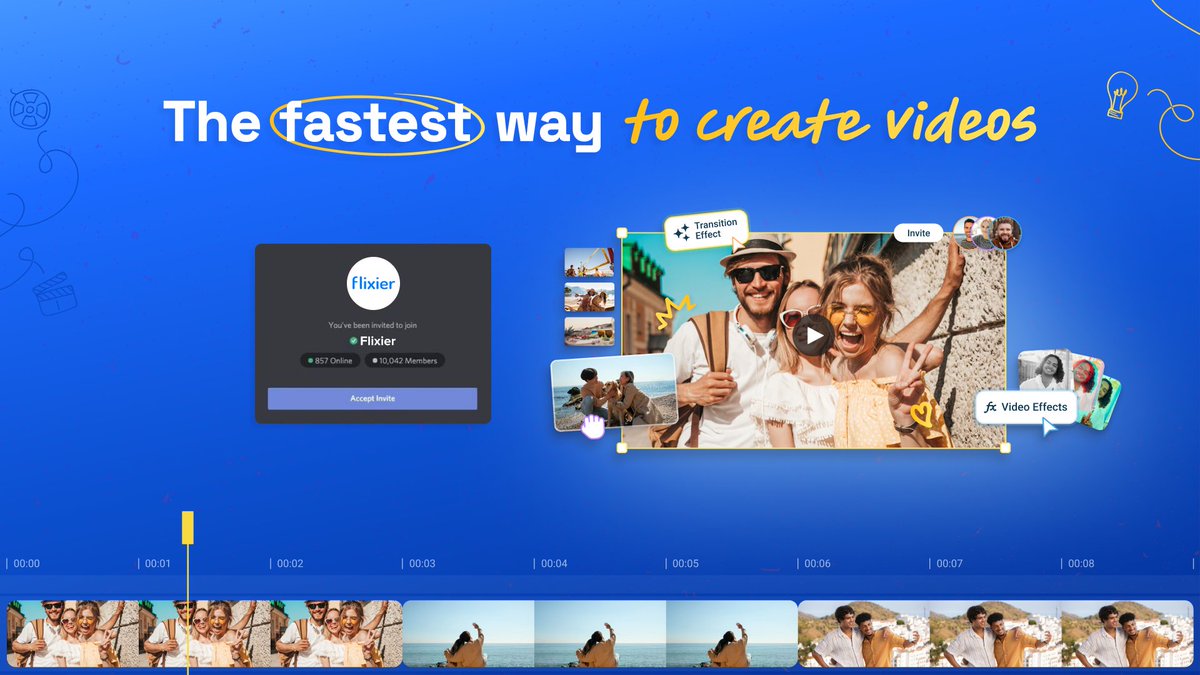
Task: Click the hand cursor icon on beach thumbnail
Action: click(x=594, y=427)
